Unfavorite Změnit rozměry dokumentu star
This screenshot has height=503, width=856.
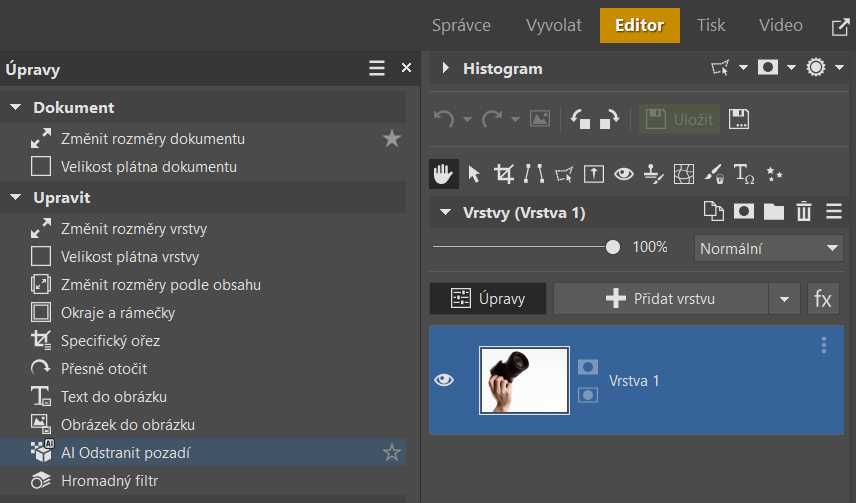coord(391,138)
